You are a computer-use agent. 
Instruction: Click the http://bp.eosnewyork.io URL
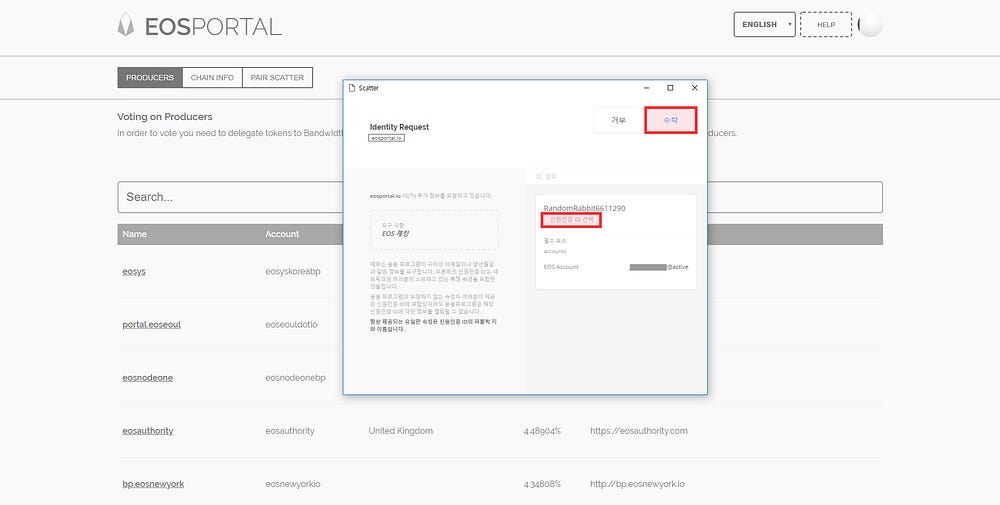click(x=637, y=484)
